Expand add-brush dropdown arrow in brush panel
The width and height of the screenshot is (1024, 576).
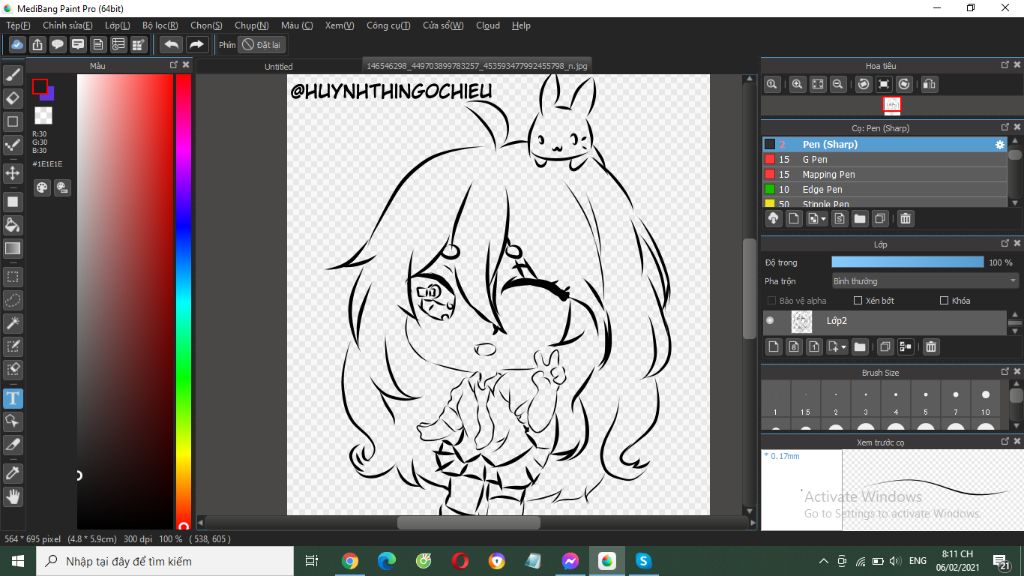click(x=823, y=219)
